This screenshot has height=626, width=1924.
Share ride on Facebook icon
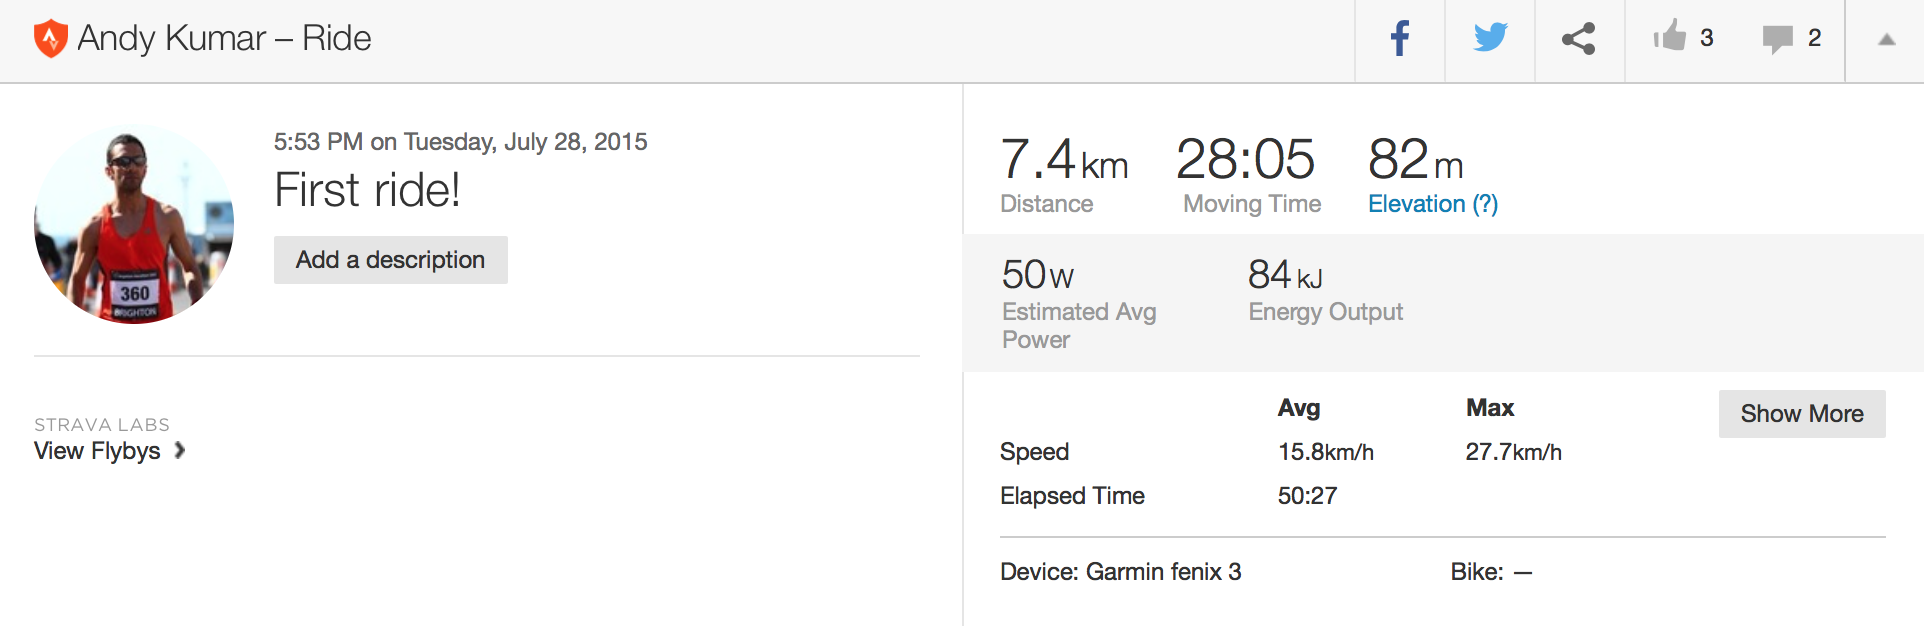(1400, 39)
